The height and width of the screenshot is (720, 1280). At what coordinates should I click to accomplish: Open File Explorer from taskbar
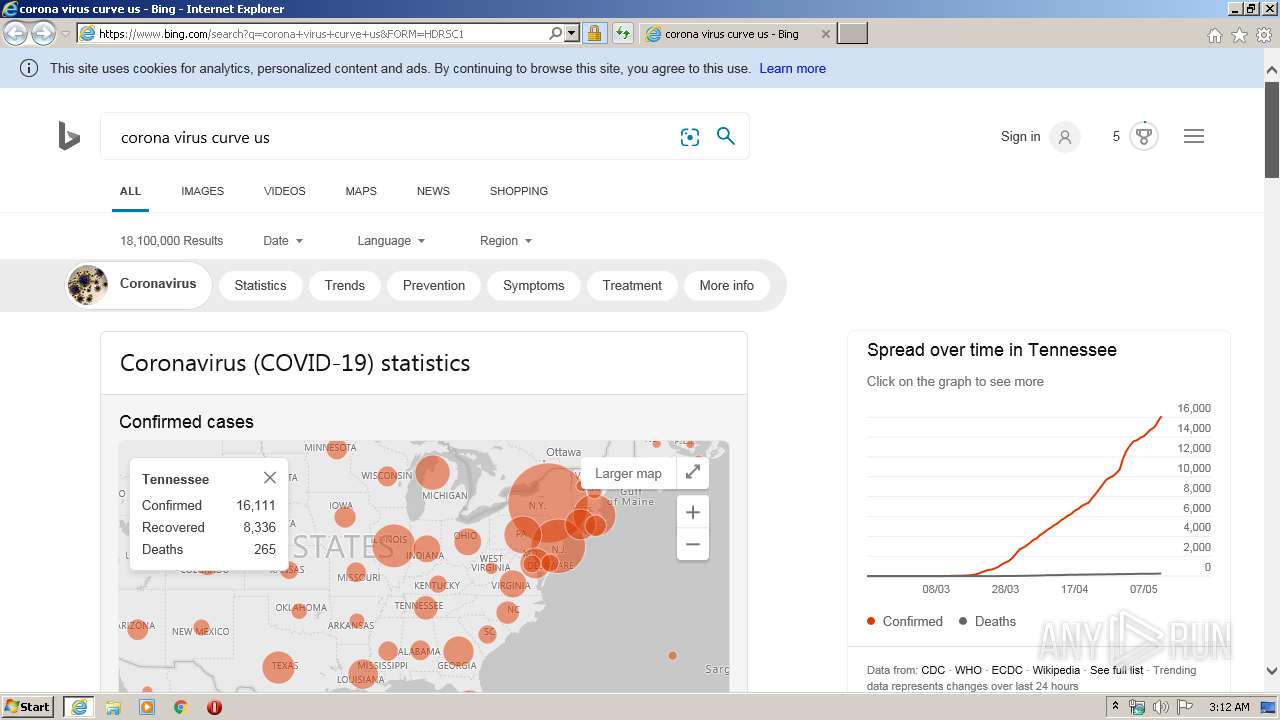[113, 707]
